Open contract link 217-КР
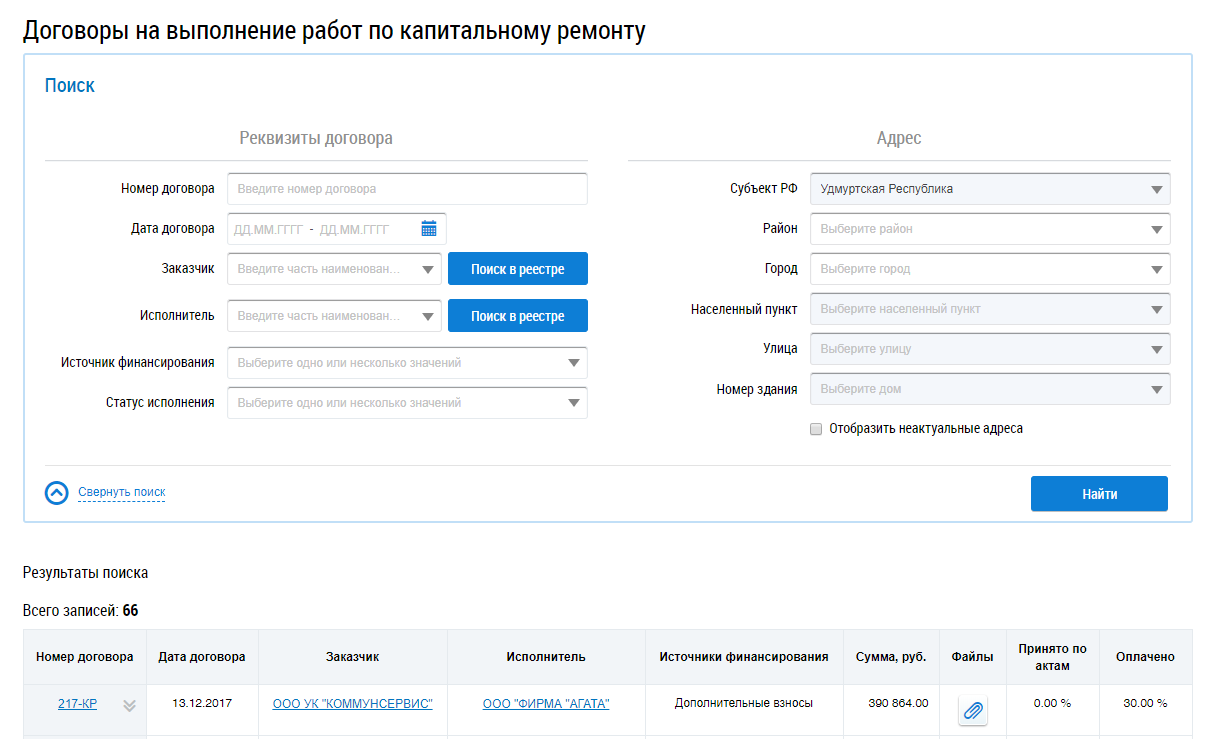The image size is (1206, 739). point(77,704)
